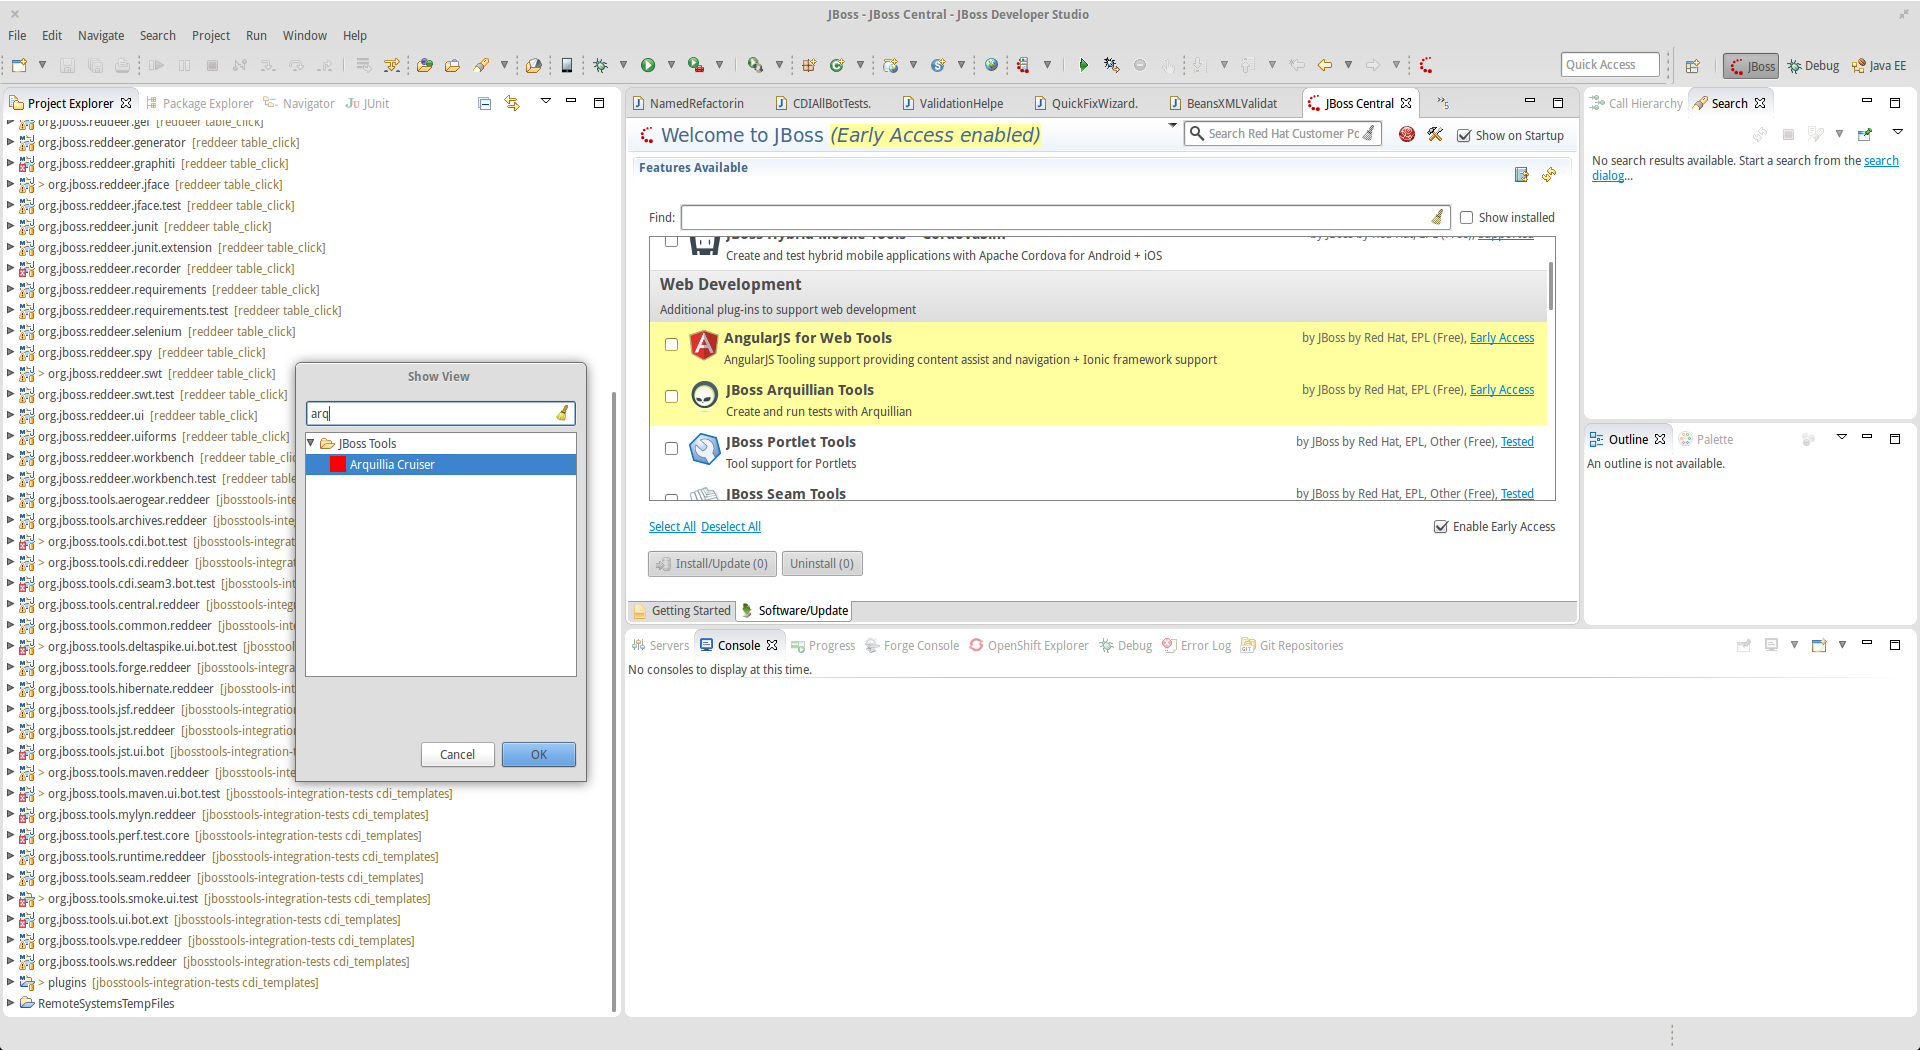Image resolution: width=1920 pixels, height=1050 pixels.
Task: Click the JBoss Central toolbar icon
Action: (x=1426, y=65)
